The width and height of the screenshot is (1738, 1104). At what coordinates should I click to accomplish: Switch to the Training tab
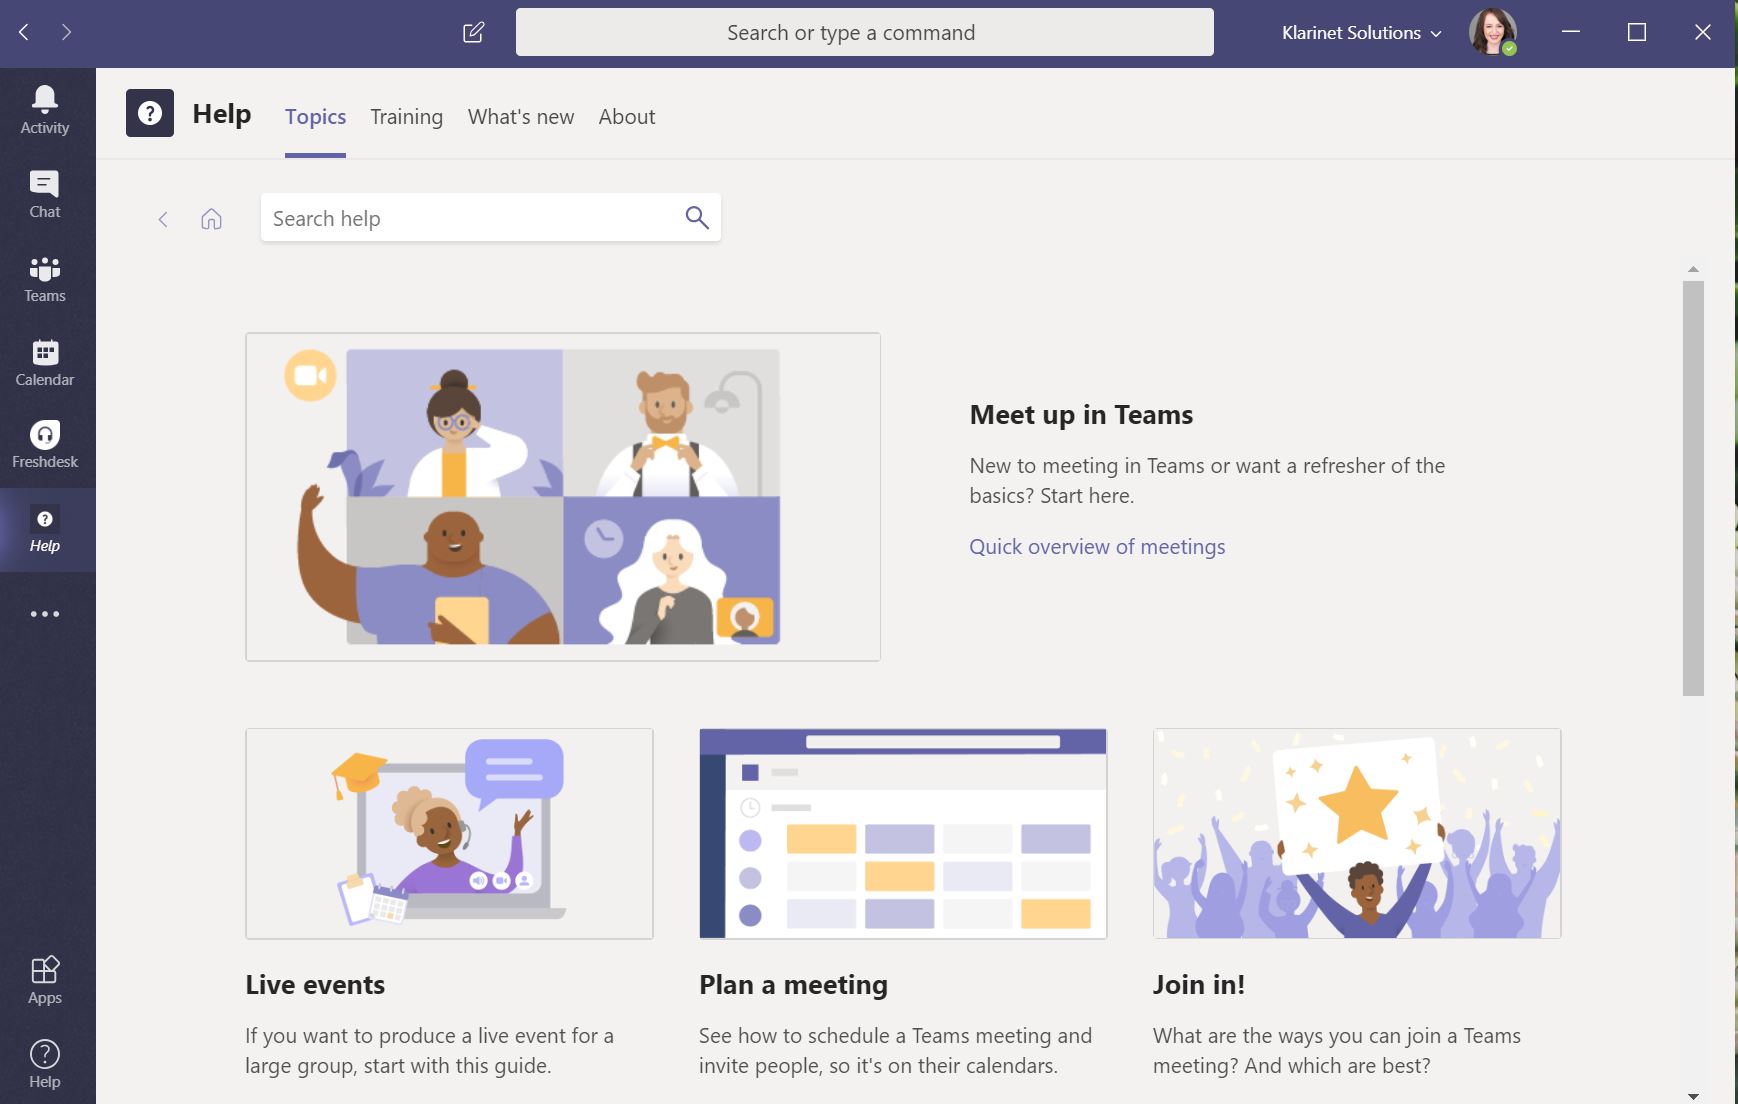point(406,117)
